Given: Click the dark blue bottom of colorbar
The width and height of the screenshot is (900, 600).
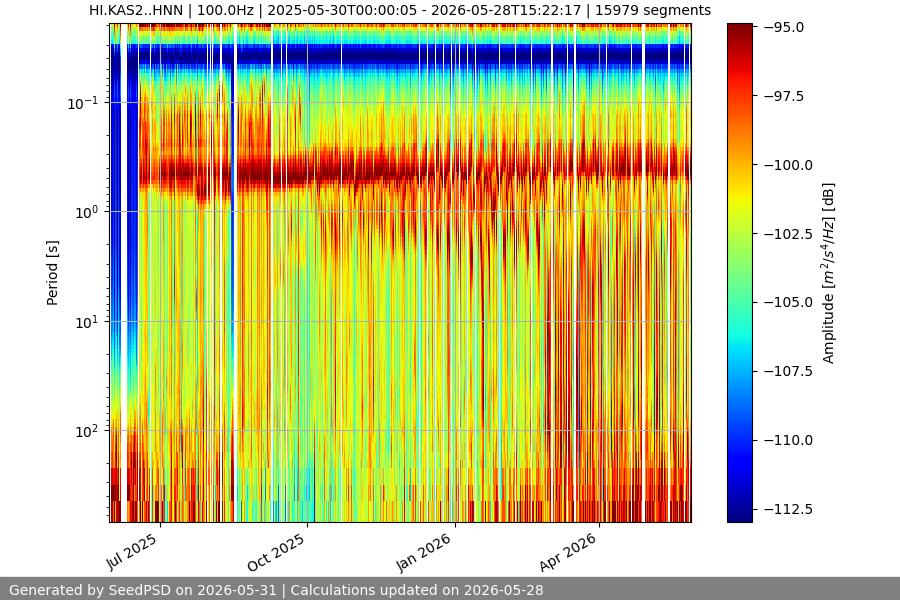Looking at the screenshot, I should [x=739, y=515].
